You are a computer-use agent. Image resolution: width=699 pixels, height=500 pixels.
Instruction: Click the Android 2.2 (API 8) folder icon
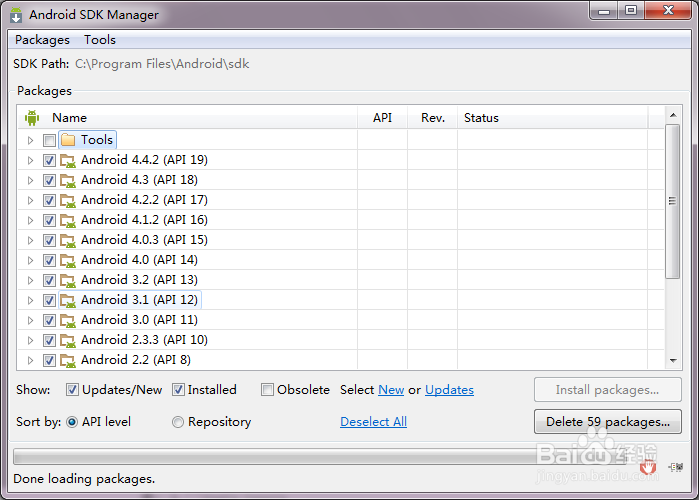tap(68, 361)
